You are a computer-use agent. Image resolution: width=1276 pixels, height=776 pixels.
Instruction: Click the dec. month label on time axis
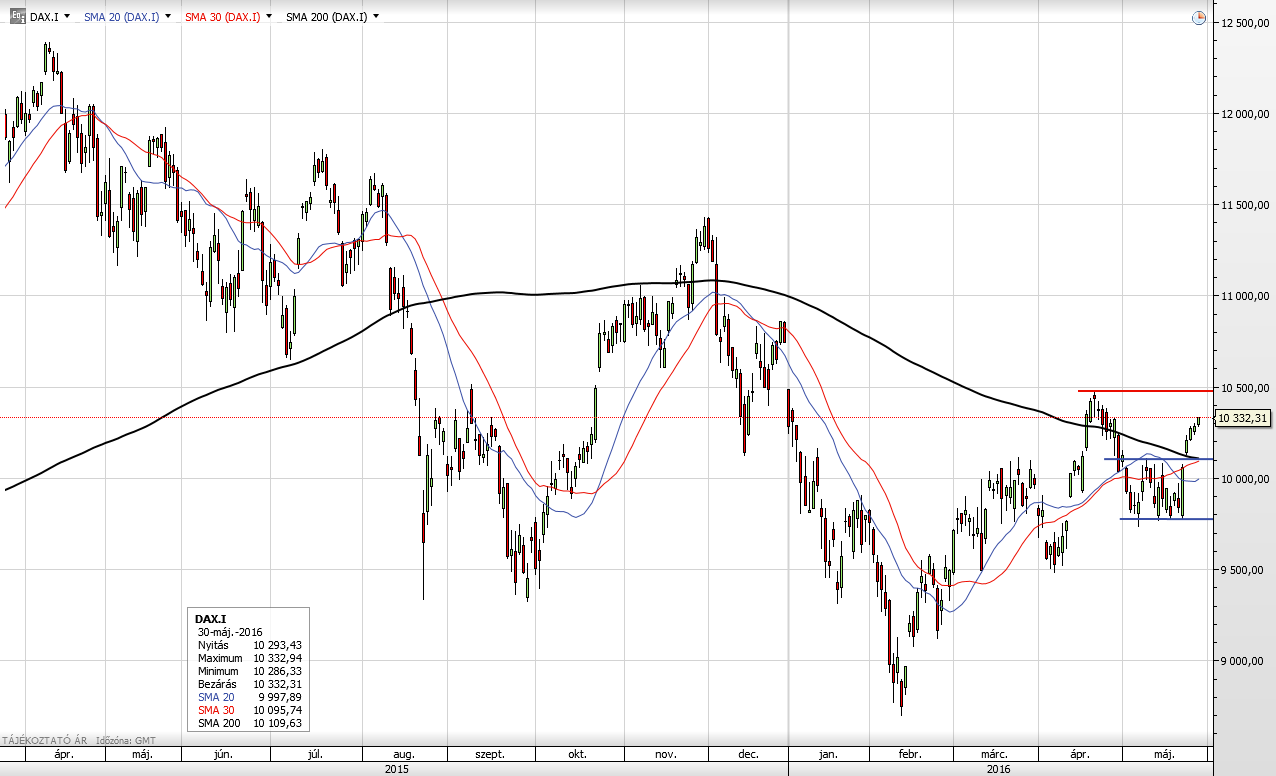click(x=748, y=755)
